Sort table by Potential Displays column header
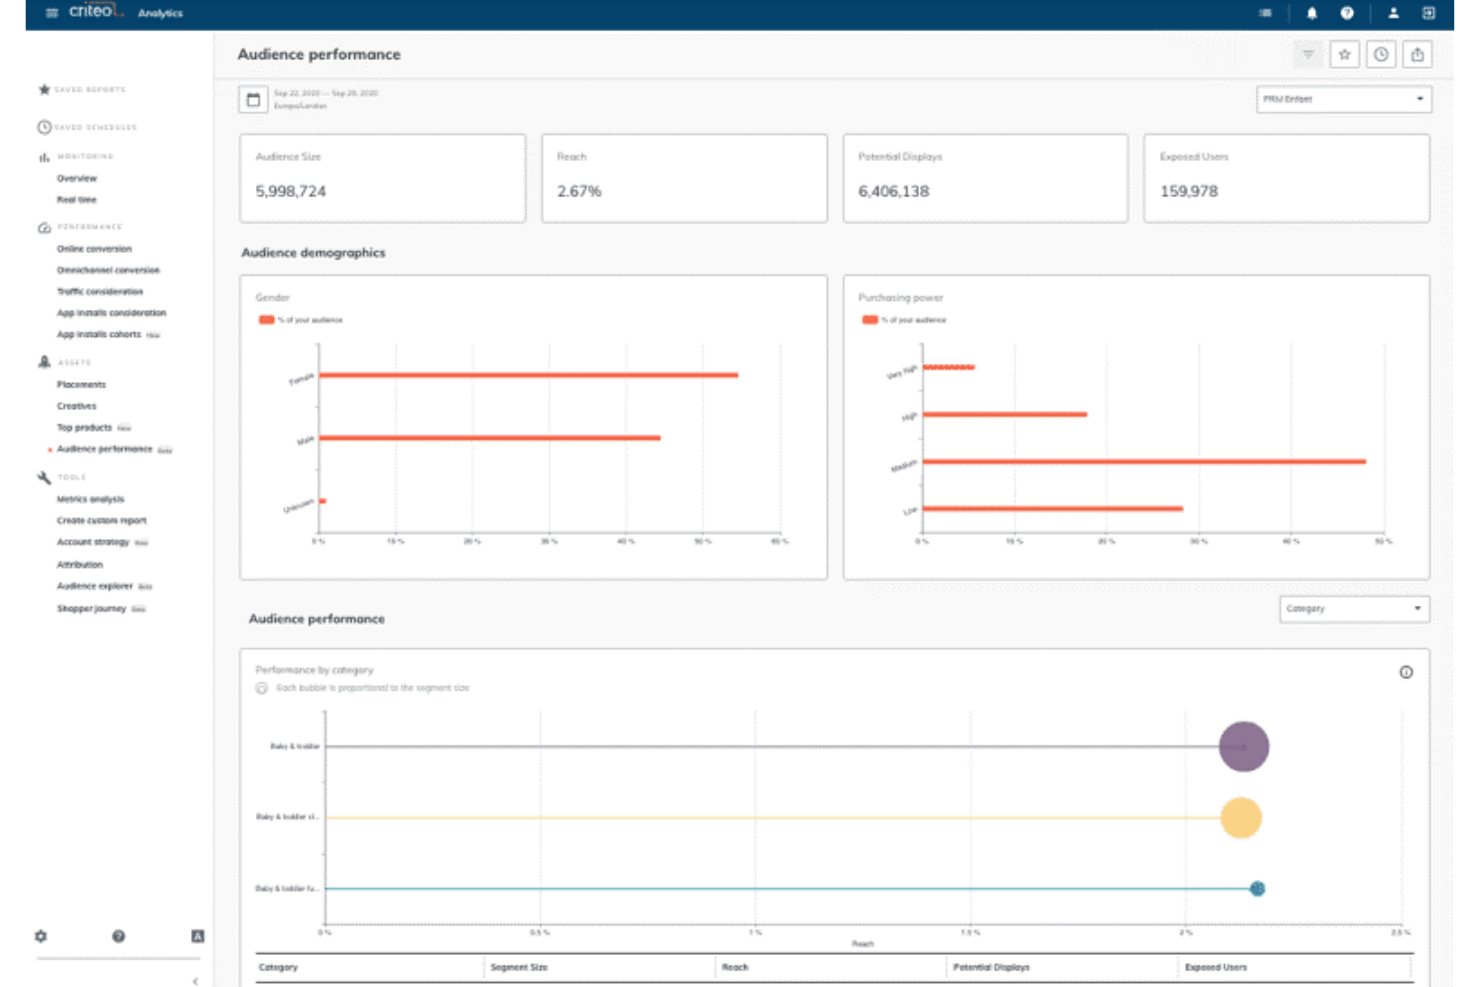Image resolution: width=1480 pixels, height=987 pixels. [x=991, y=968]
